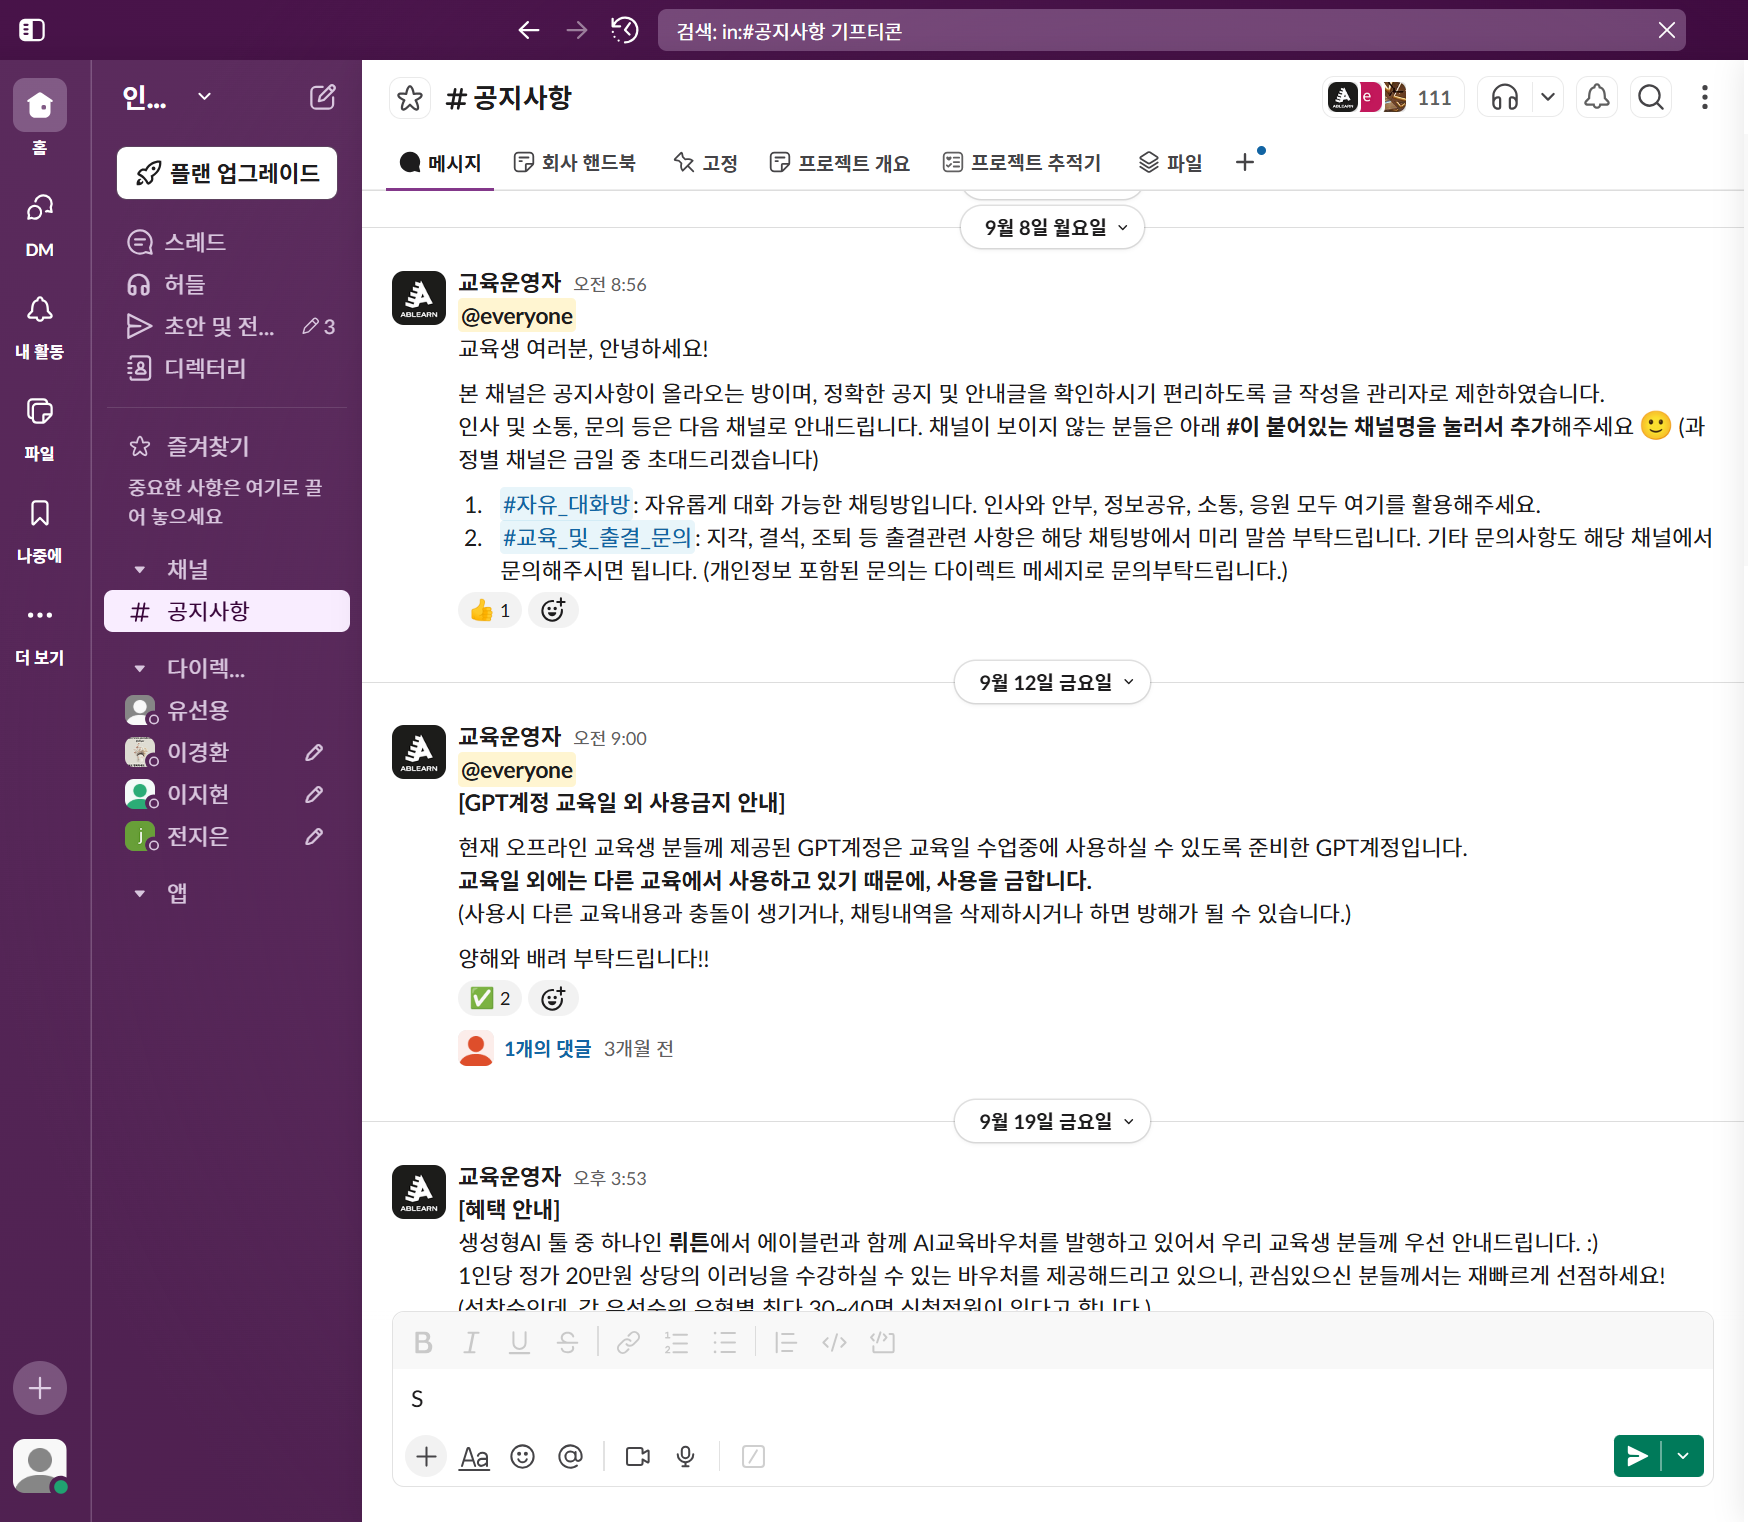Image resolution: width=1748 pixels, height=1522 pixels.
Task: Open 허들 in the sidebar
Action: pyautogui.click(x=227, y=284)
